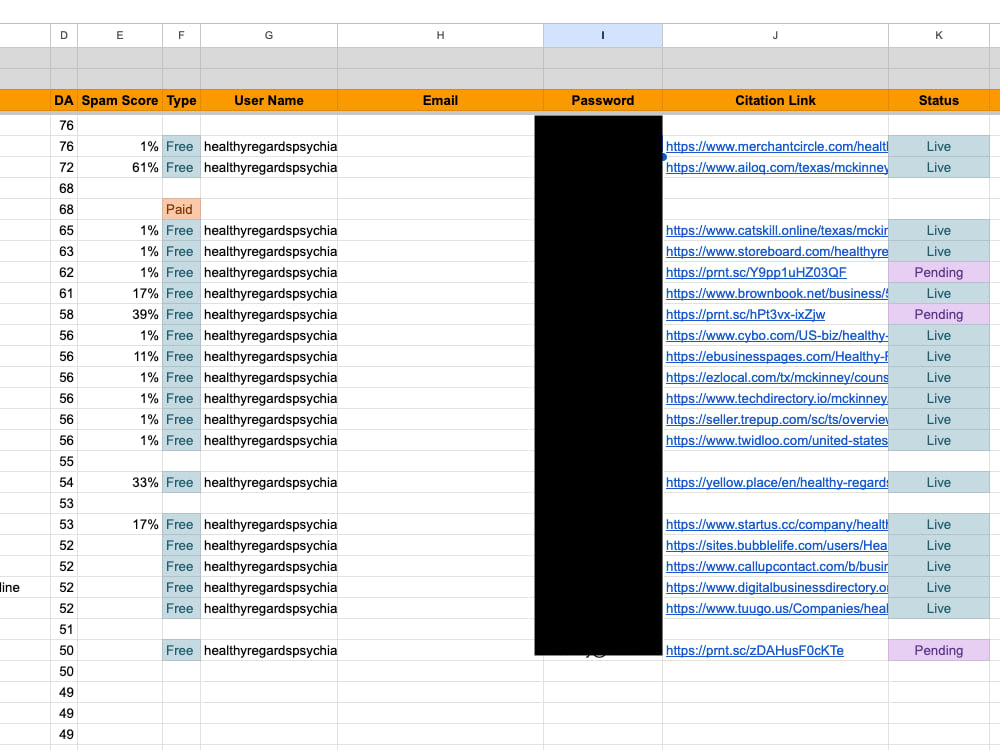Select Live status of tuugo.us row
The width and height of the screenshot is (1000, 750).
pos(939,608)
